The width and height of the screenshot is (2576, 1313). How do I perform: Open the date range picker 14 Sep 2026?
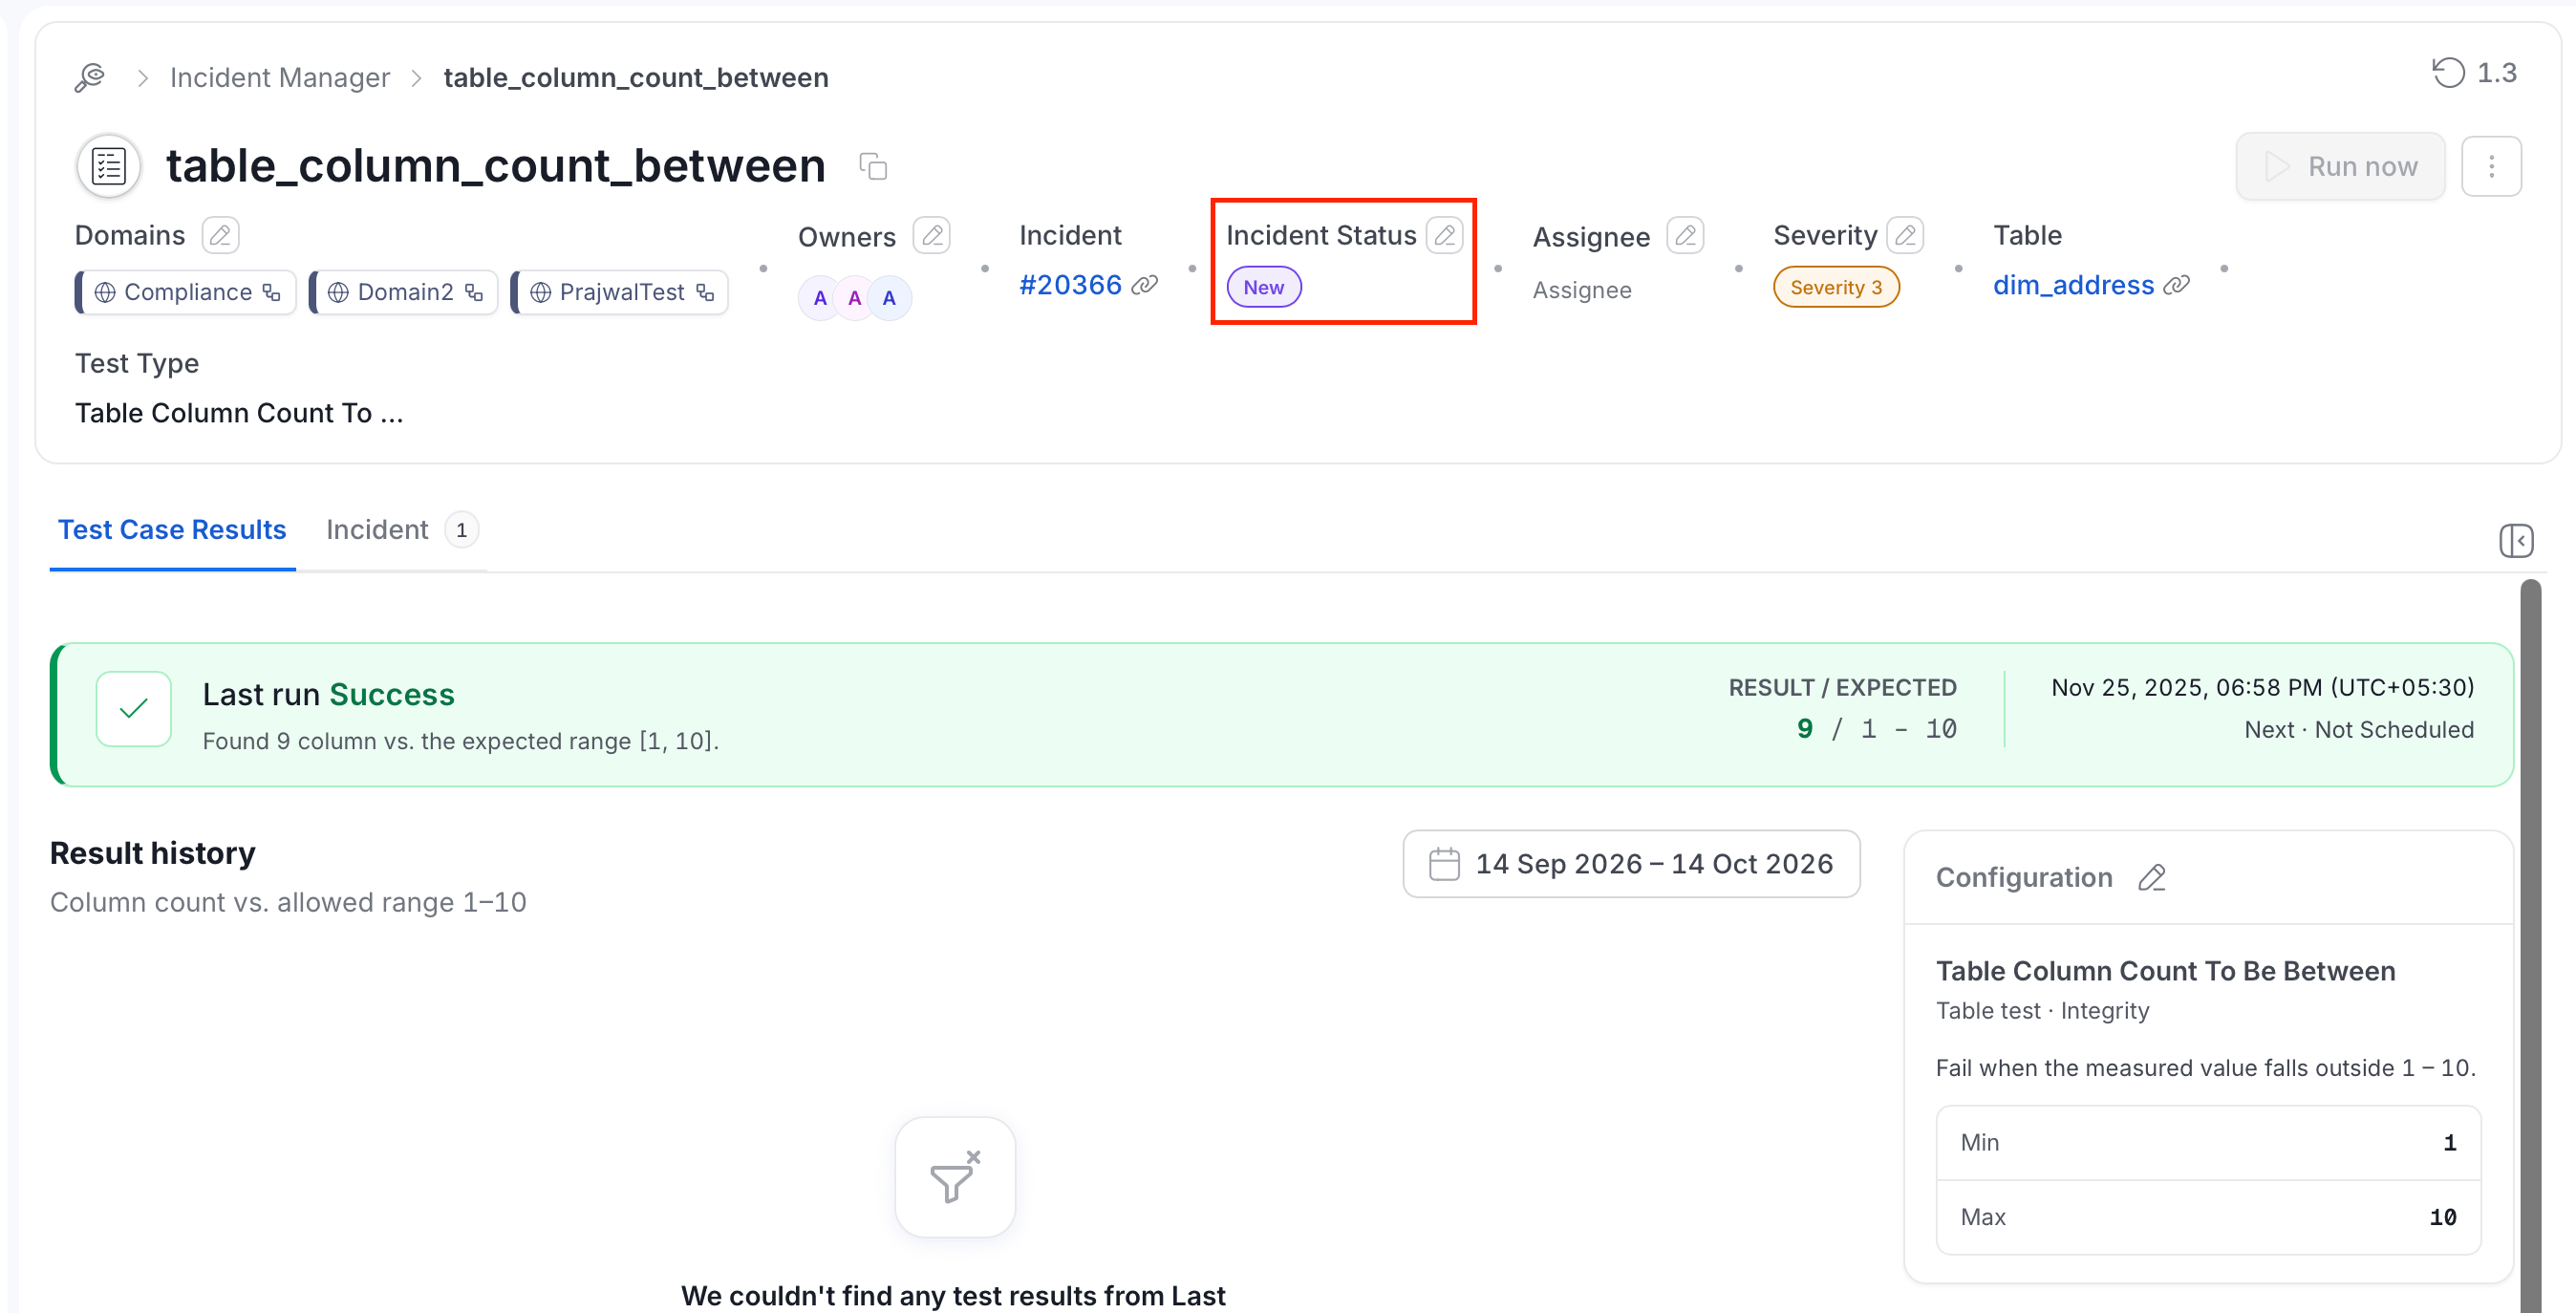pyautogui.click(x=1631, y=863)
